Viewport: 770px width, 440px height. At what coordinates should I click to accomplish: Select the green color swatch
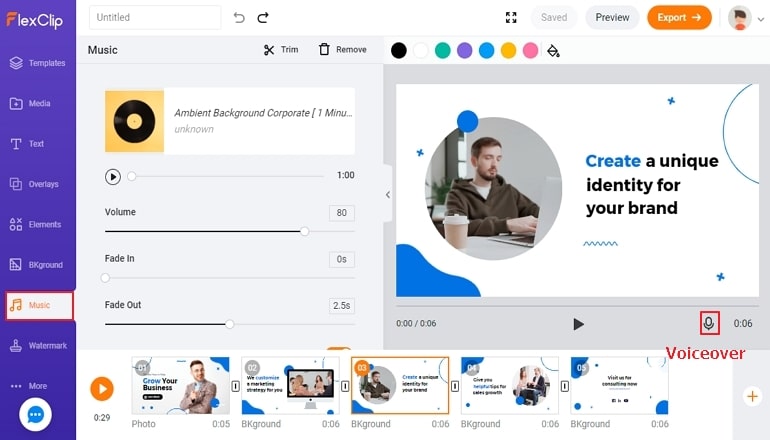click(x=442, y=51)
